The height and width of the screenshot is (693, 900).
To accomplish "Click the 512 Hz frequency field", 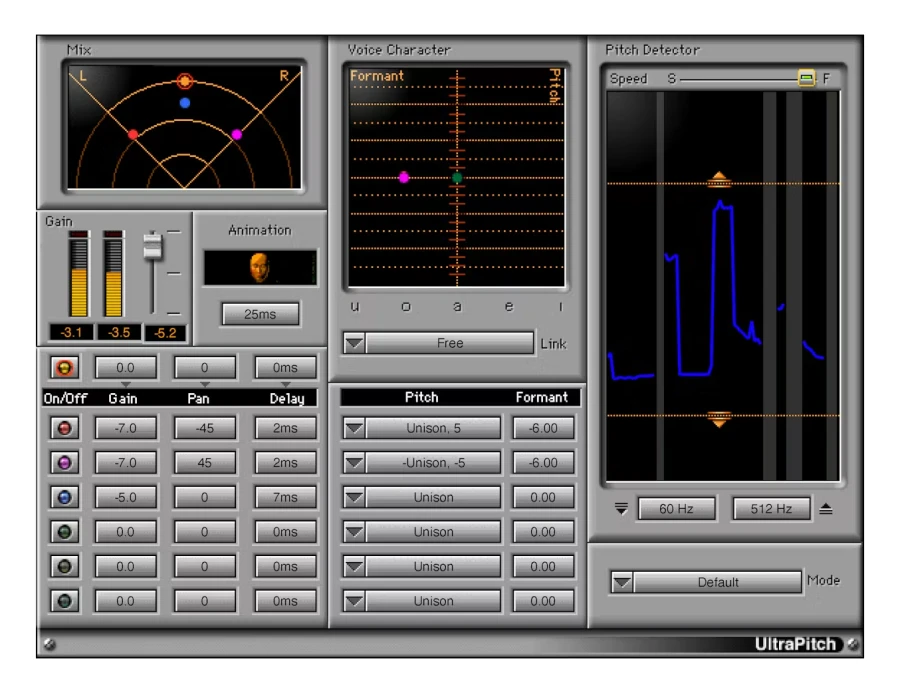I will click(771, 509).
